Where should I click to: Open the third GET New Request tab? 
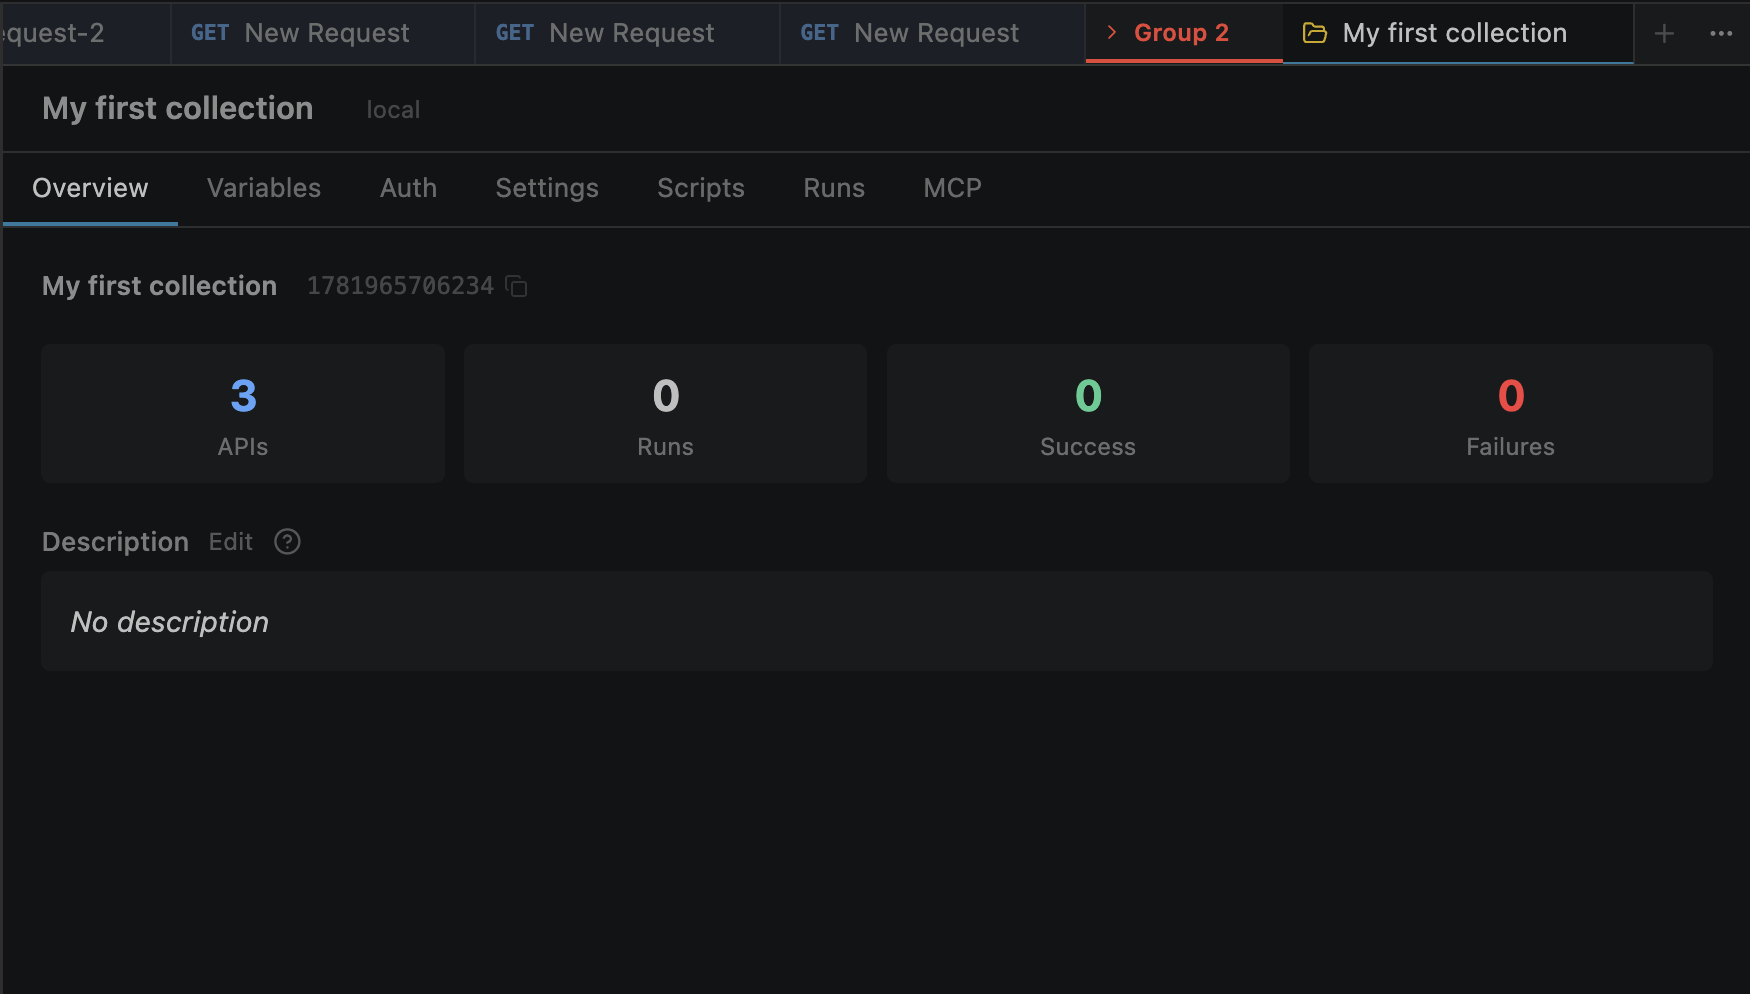point(932,33)
